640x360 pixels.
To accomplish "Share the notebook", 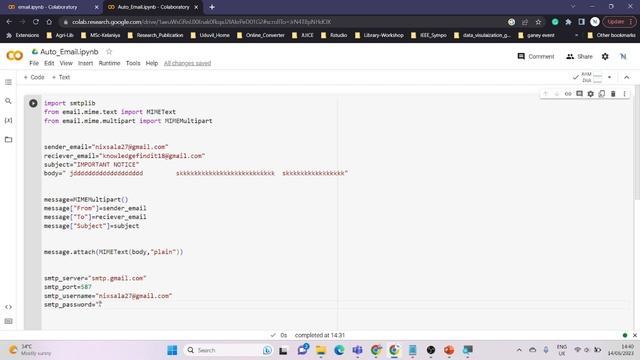I will 579,56.
